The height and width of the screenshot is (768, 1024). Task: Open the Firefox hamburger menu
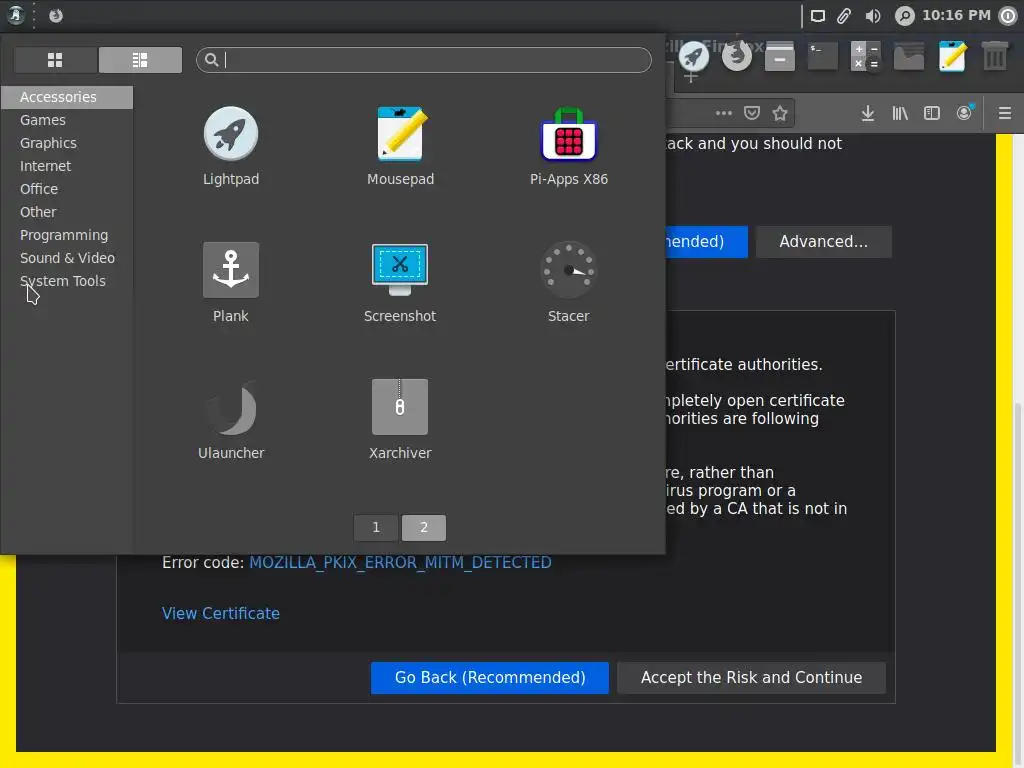1005,114
